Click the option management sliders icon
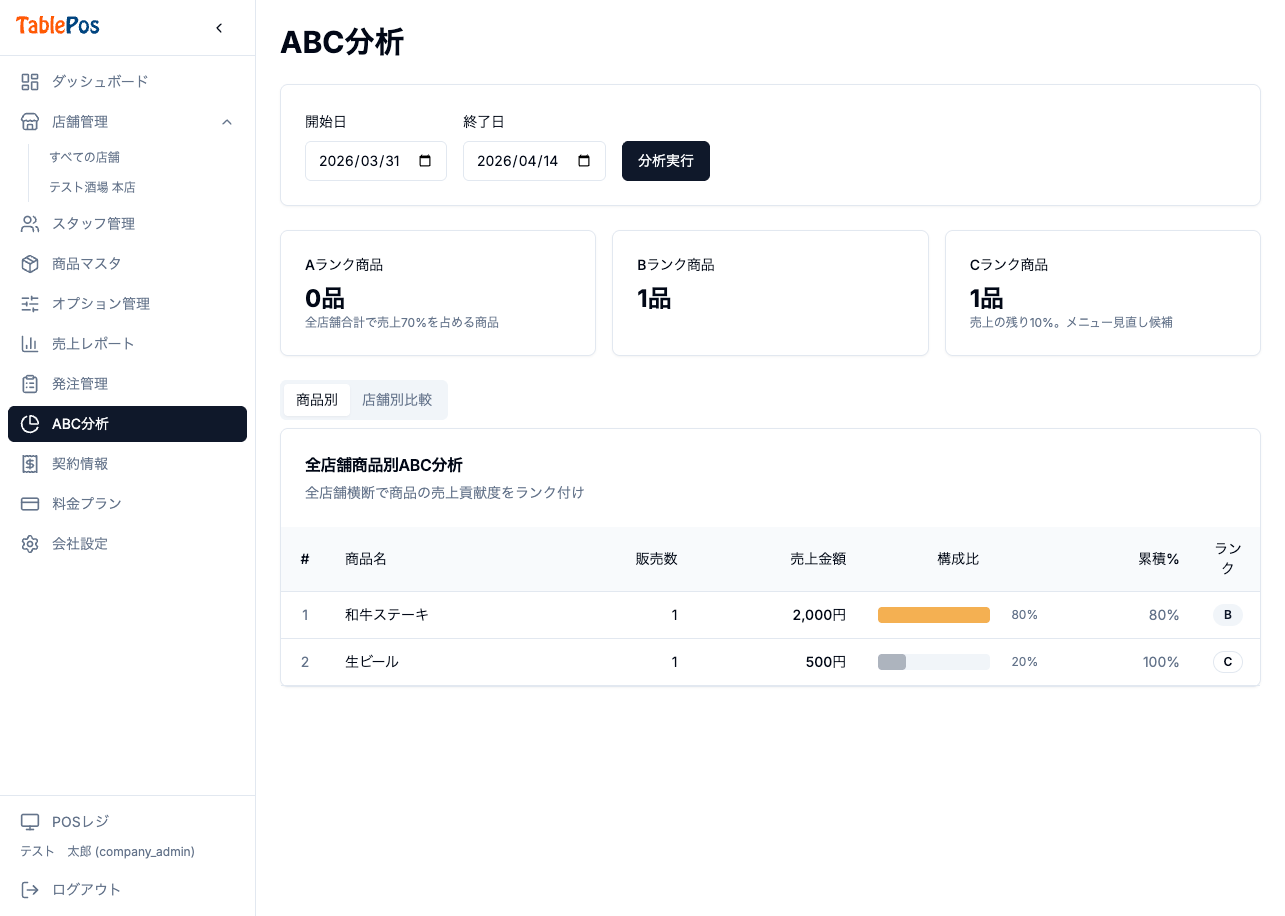 (30, 304)
